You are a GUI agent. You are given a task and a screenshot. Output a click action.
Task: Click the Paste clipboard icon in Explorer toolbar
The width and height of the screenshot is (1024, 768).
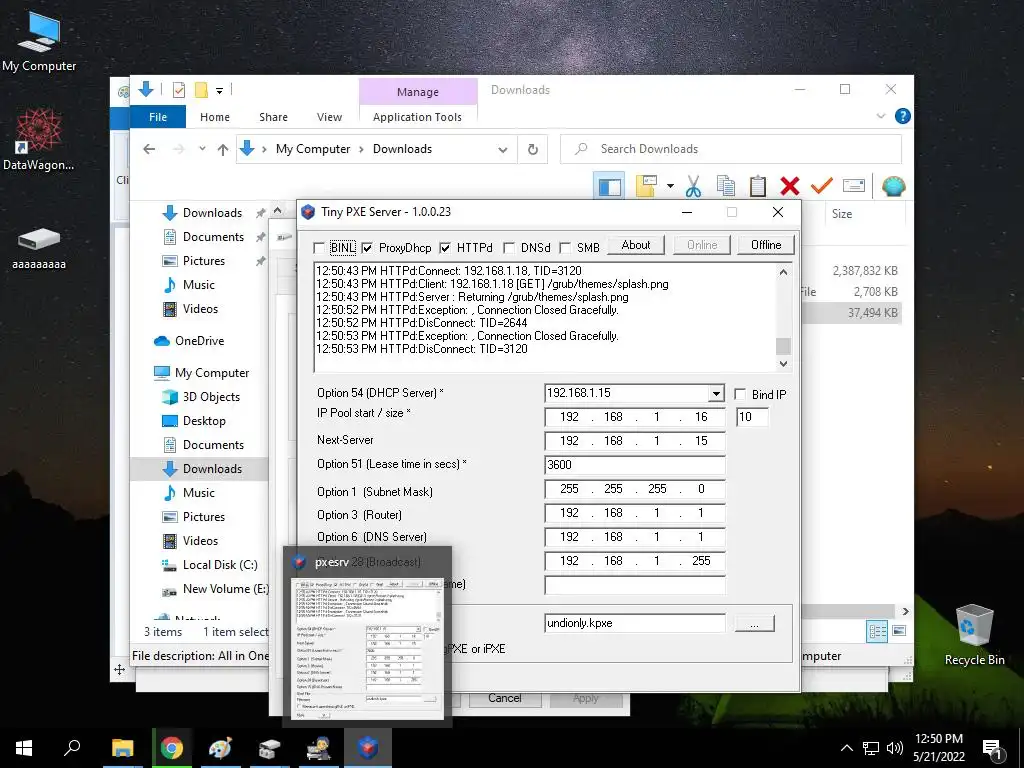pos(758,187)
